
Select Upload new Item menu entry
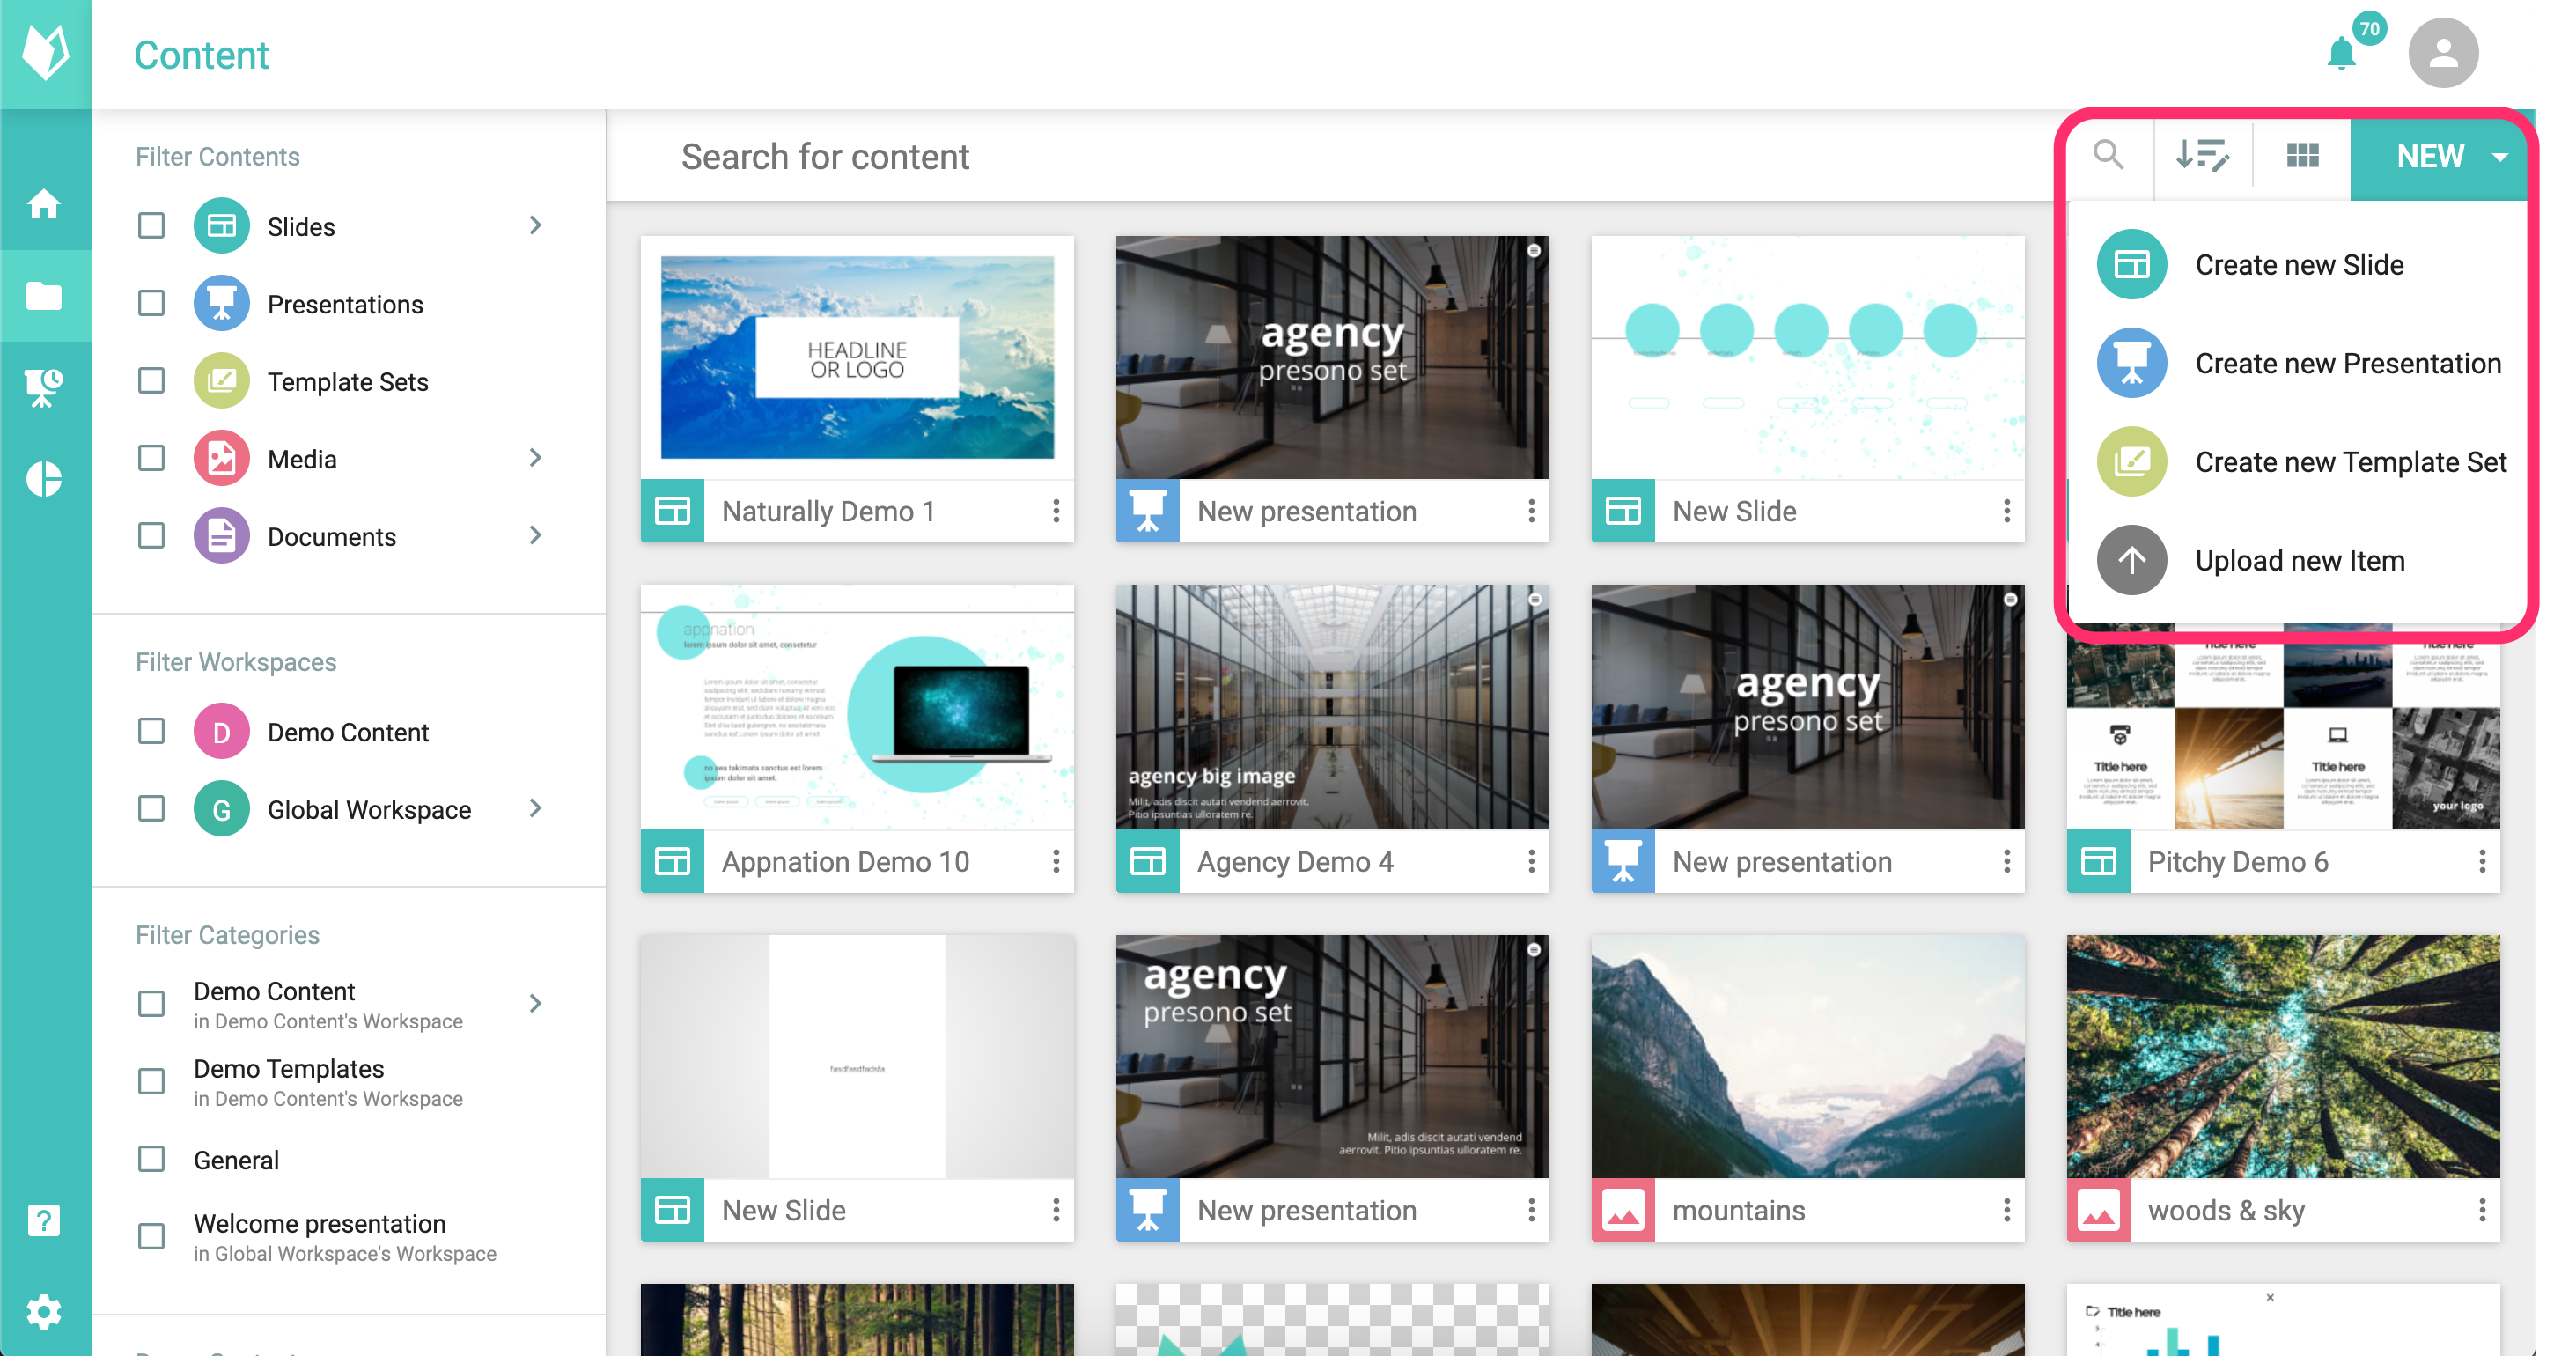pos(2299,560)
